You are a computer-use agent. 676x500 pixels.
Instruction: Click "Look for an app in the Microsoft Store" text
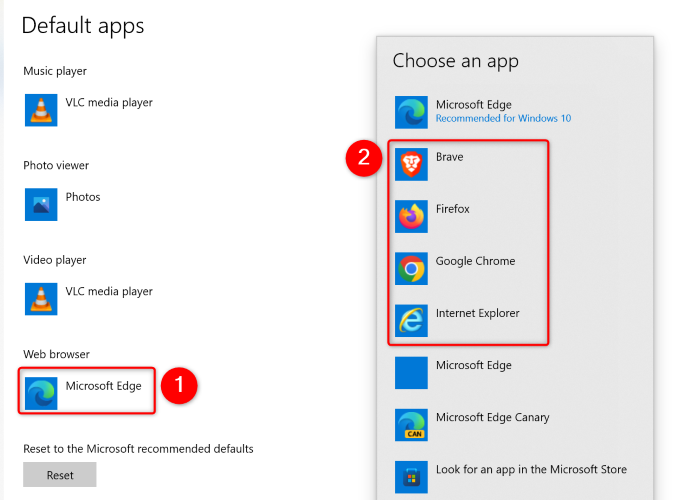click(x=531, y=469)
